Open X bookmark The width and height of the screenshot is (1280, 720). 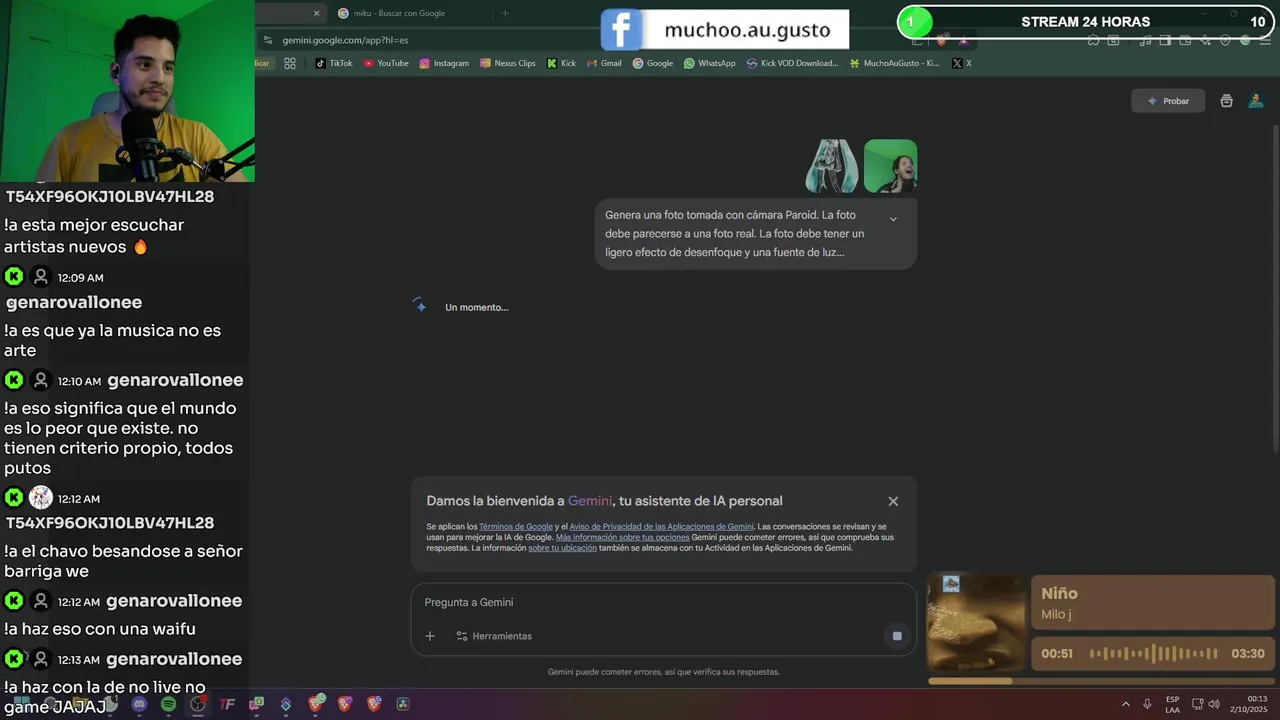pyautogui.click(x=961, y=63)
